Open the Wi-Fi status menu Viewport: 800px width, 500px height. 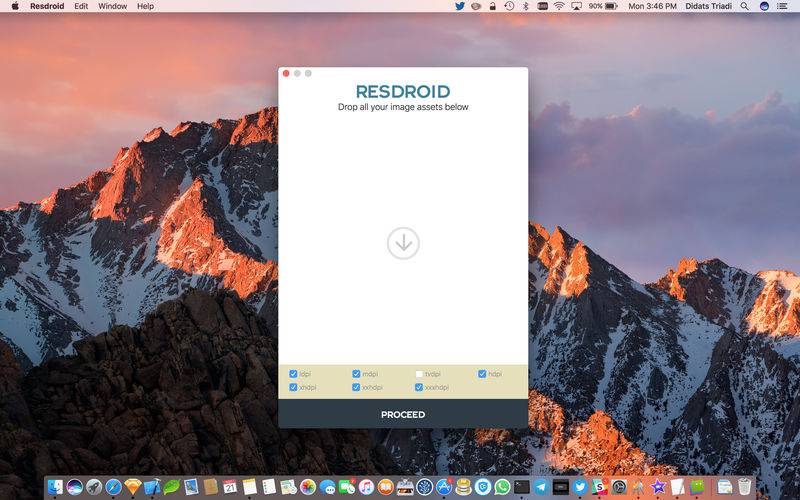coord(559,6)
